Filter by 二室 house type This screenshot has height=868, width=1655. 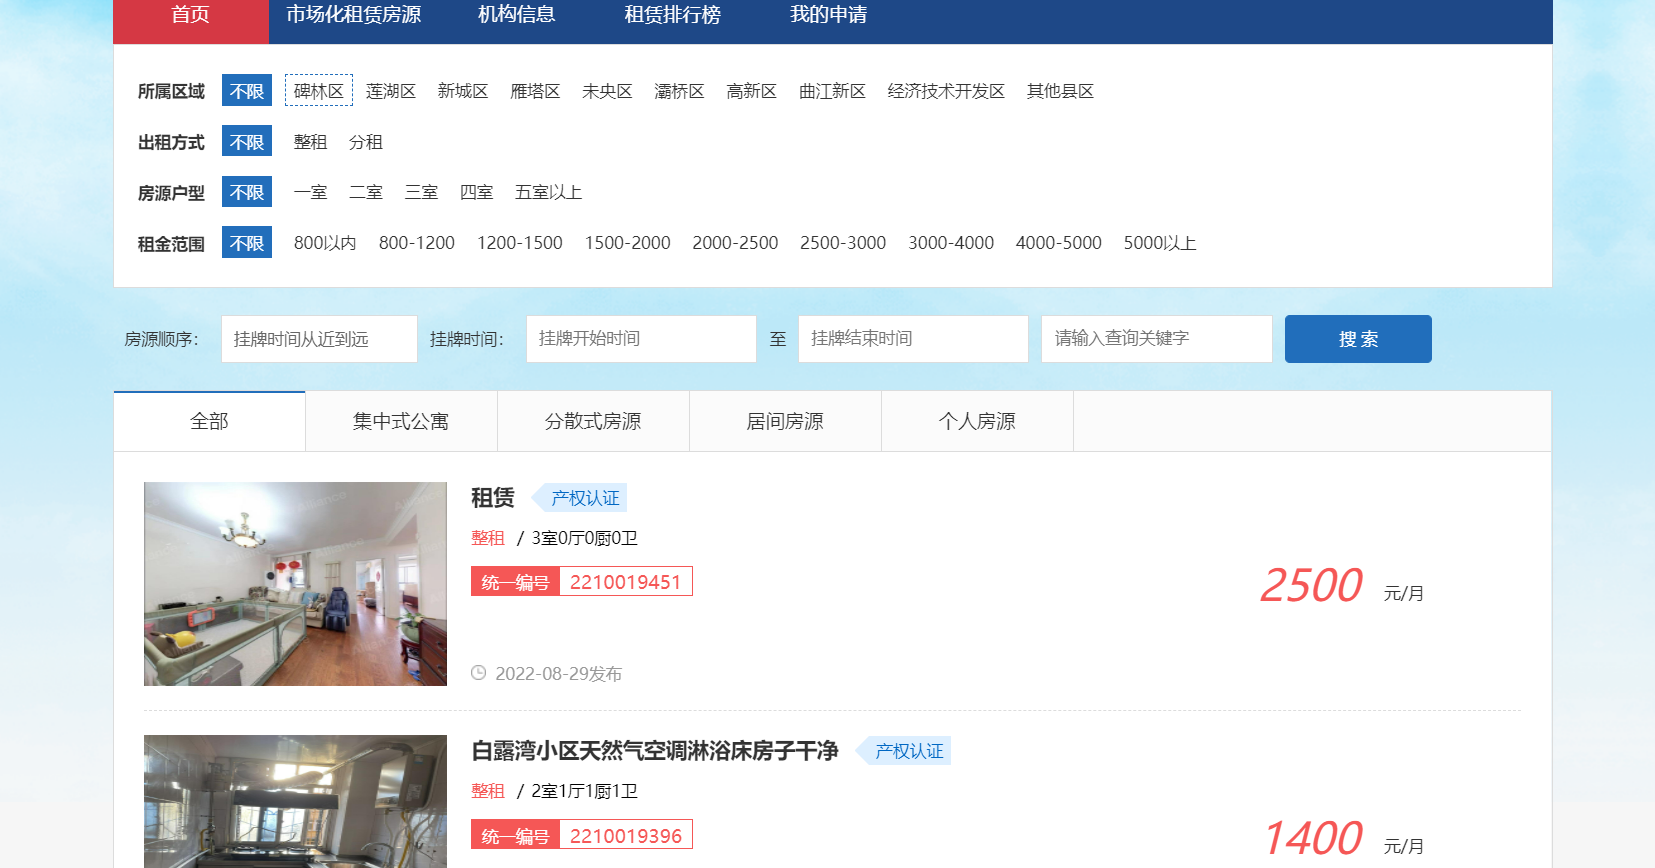tap(365, 192)
